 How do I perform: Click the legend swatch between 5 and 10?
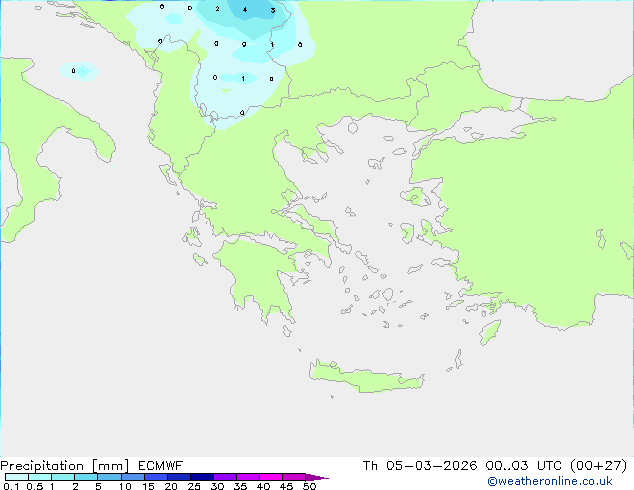109,477
